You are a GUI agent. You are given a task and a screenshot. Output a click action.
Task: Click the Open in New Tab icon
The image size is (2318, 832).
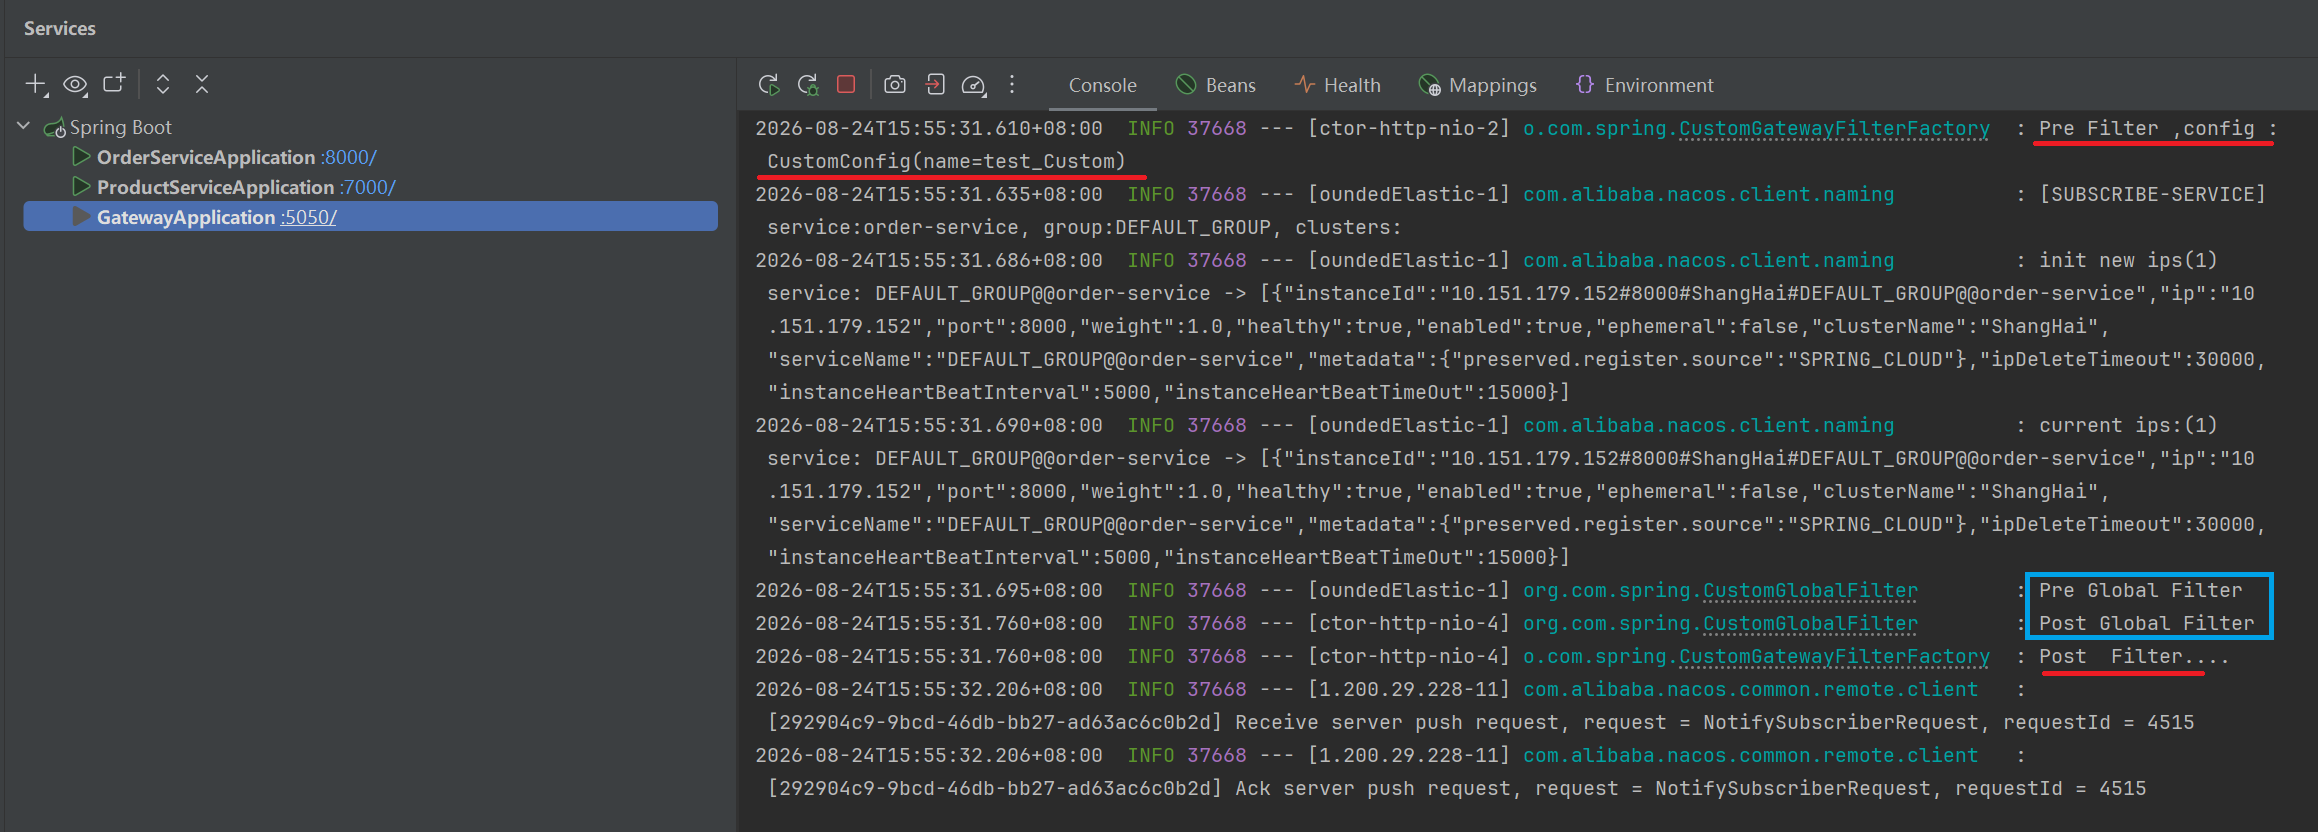[114, 84]
